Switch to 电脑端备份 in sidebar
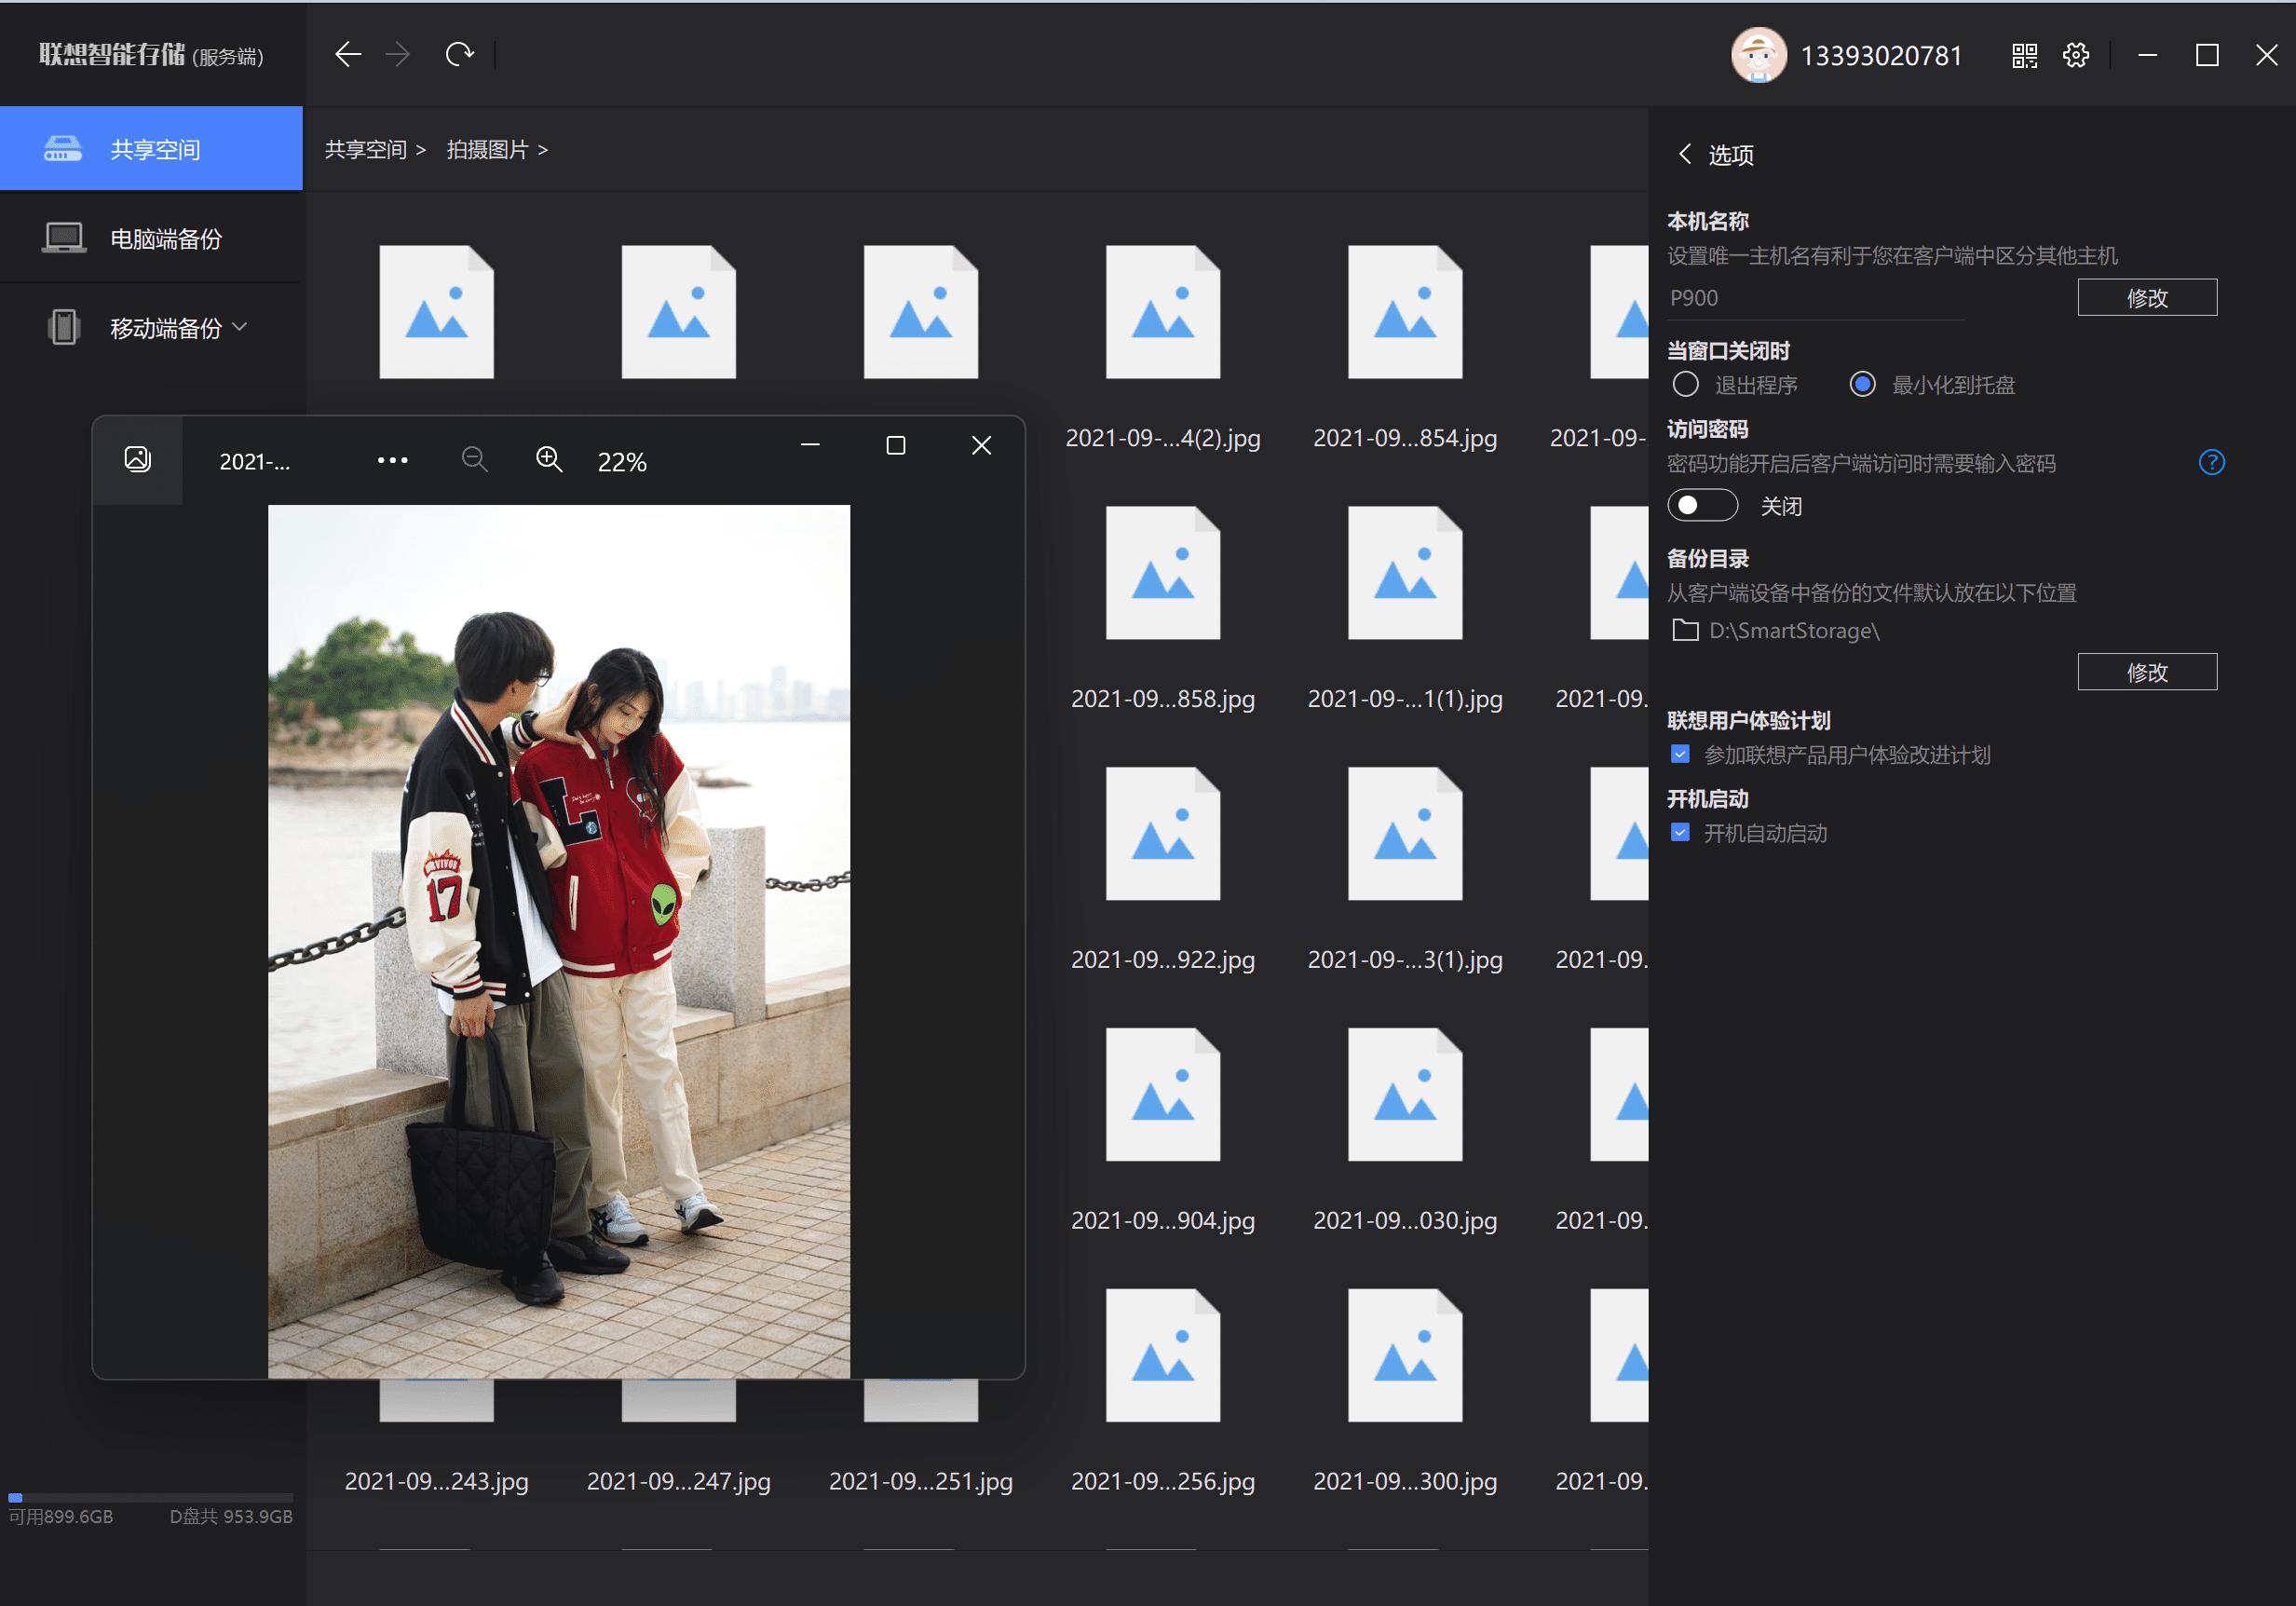Screen dimensions: 2296x1606 [x=167, y=238]
